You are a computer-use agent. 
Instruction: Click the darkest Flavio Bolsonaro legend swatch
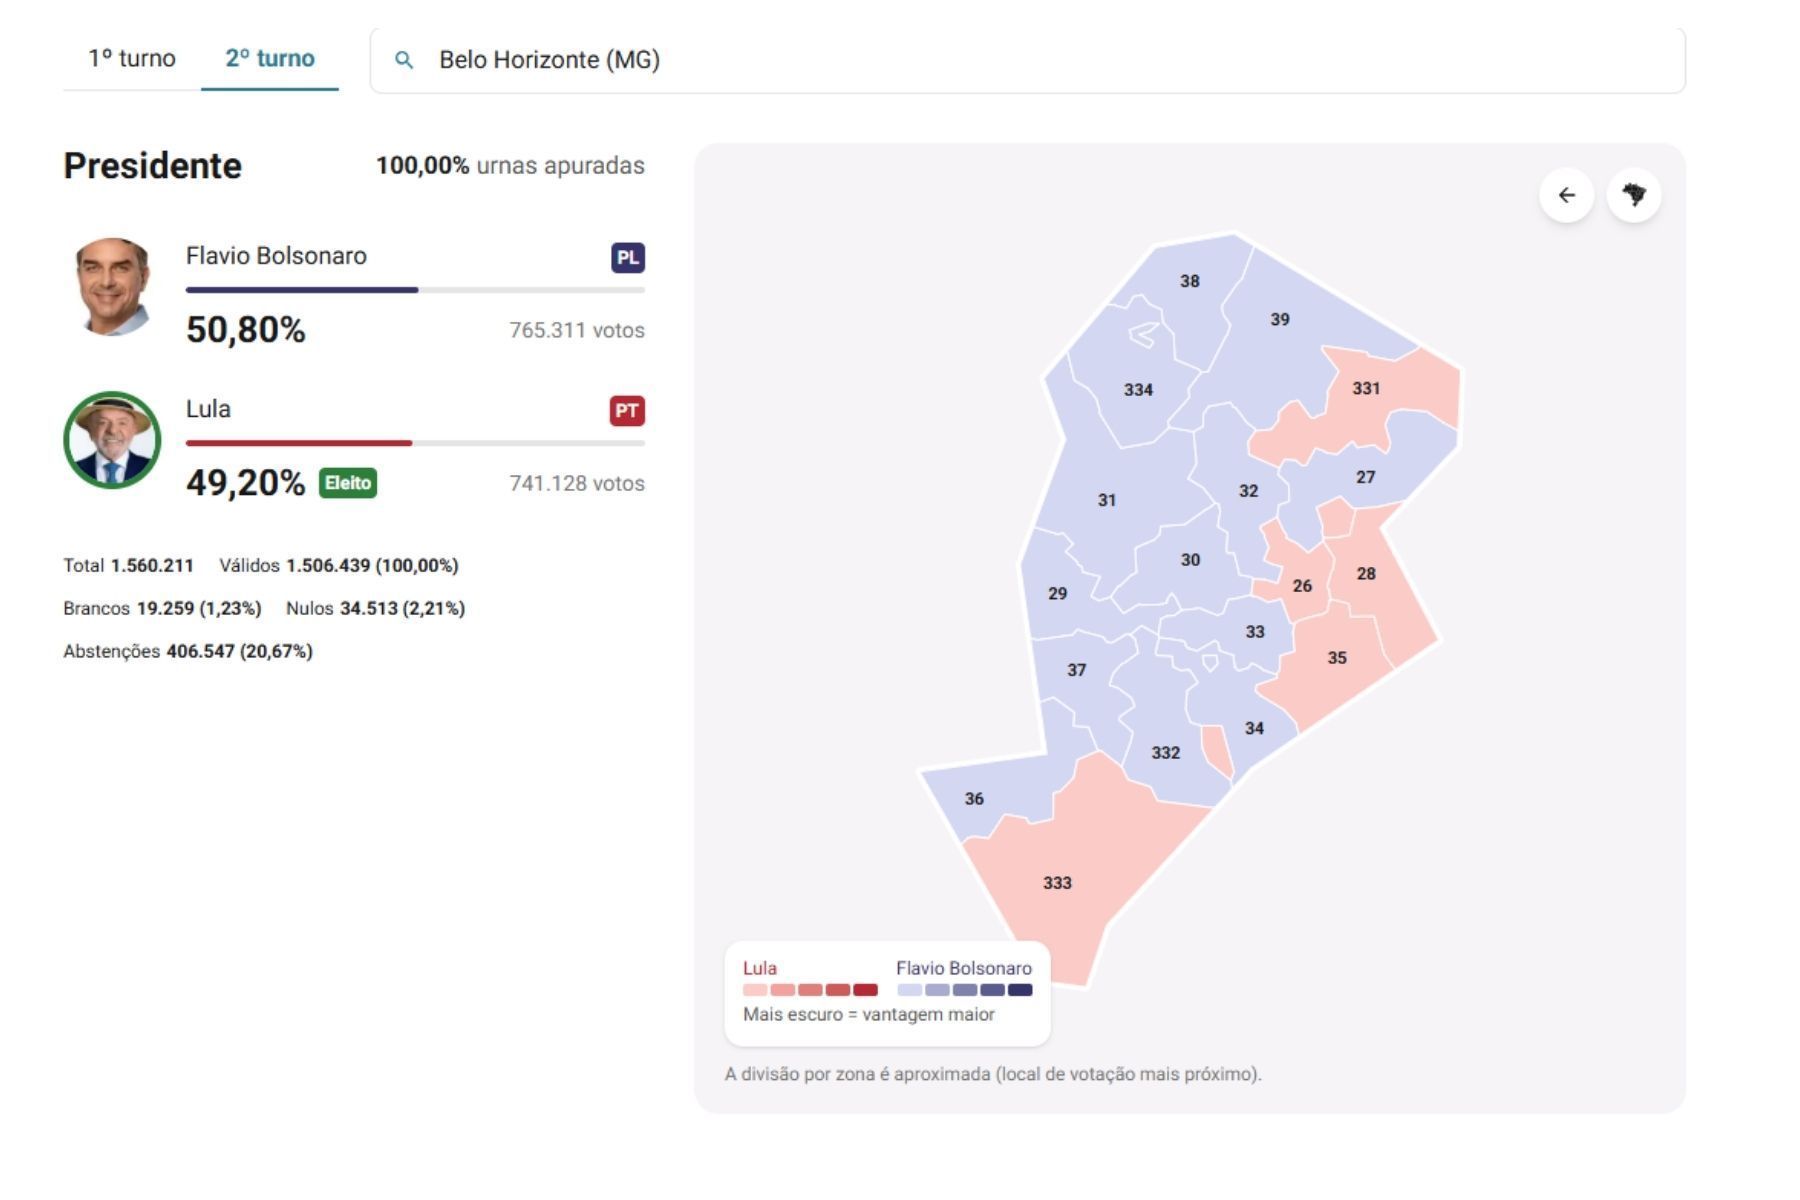pyautogui.click(x=1020, y=990)
